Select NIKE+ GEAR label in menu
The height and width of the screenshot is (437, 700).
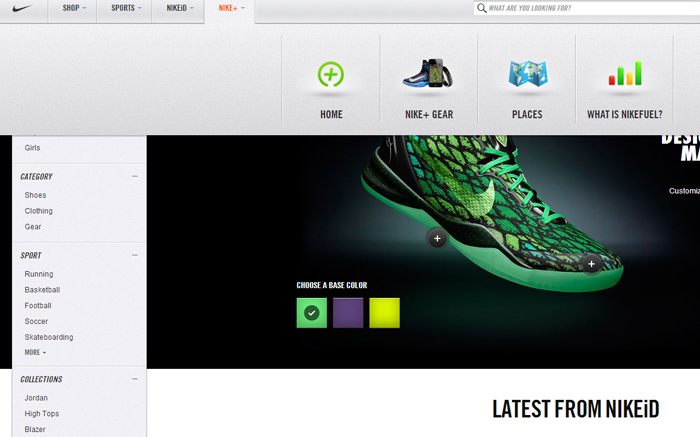pos(429,114)
